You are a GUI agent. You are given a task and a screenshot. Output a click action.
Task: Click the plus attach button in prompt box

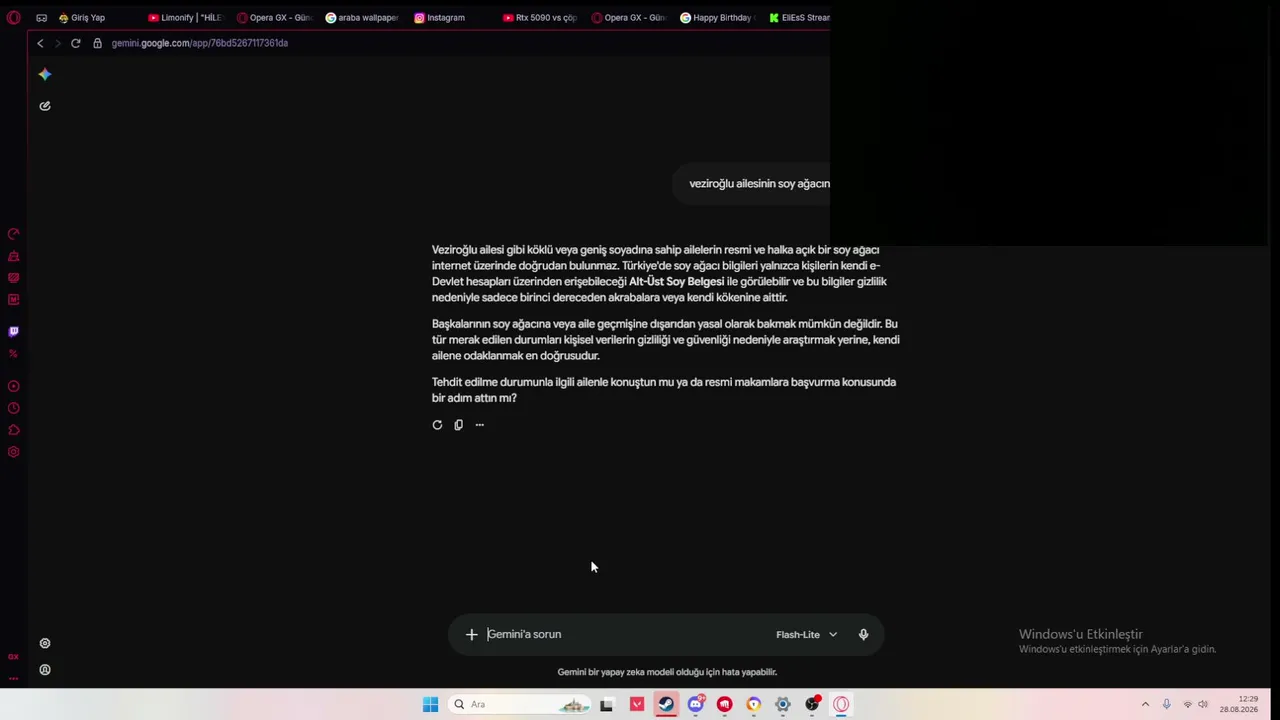point(471,634)
